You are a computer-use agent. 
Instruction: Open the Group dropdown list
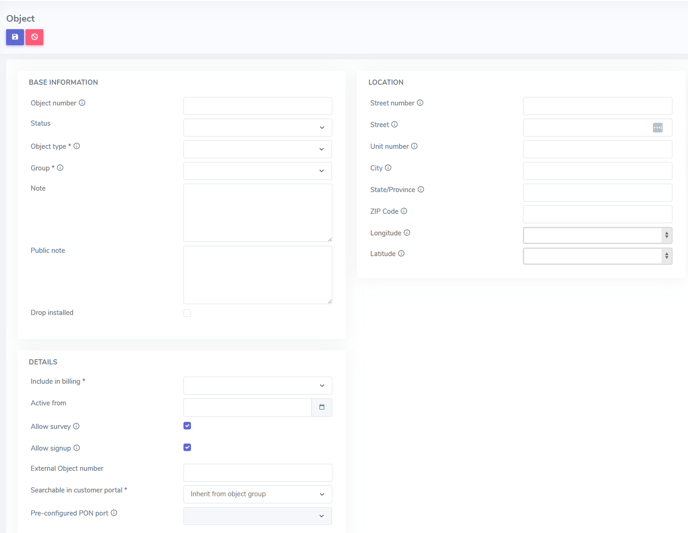[x=257, y=170]
